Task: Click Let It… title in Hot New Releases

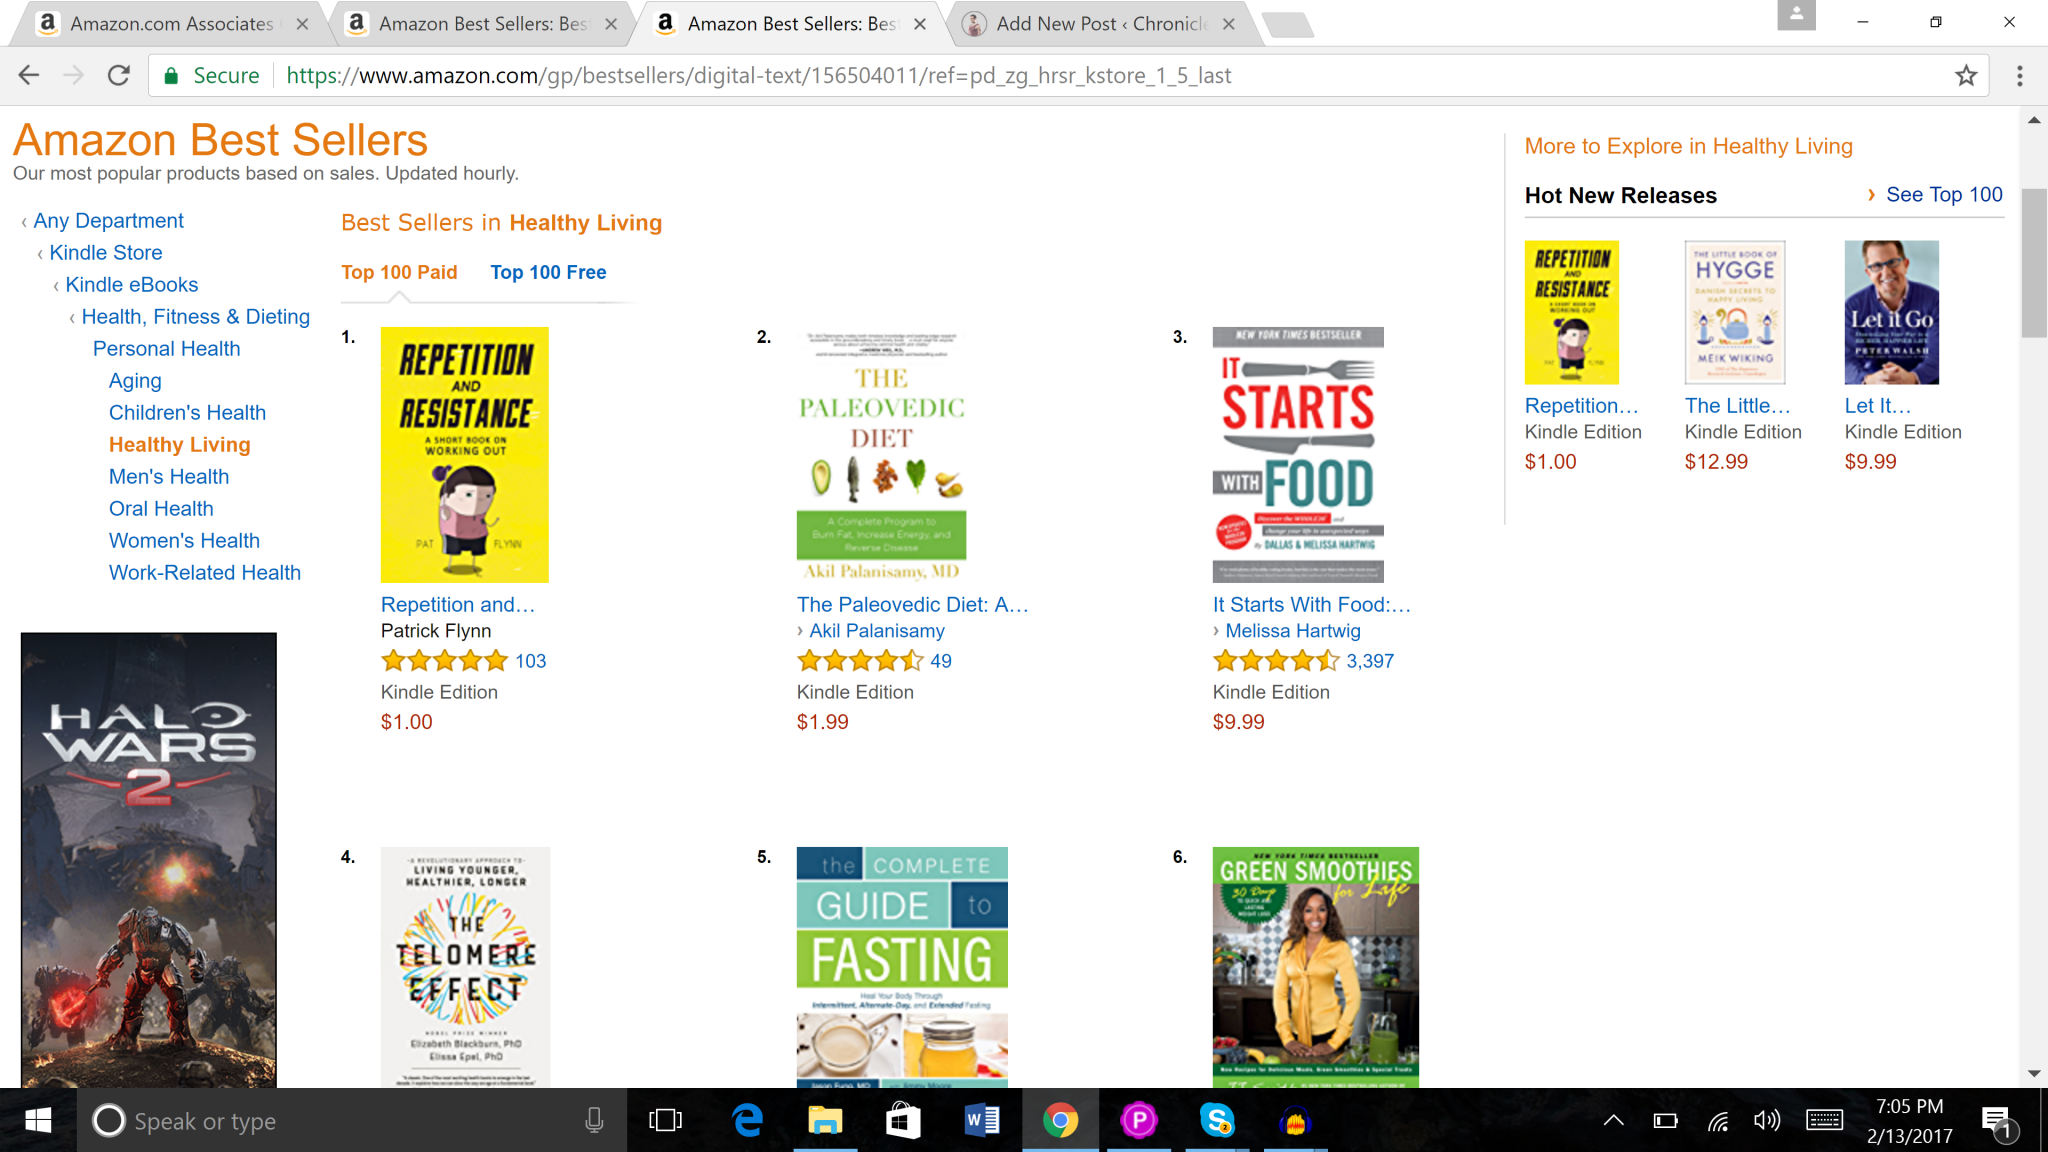Action: point(1878,405)
